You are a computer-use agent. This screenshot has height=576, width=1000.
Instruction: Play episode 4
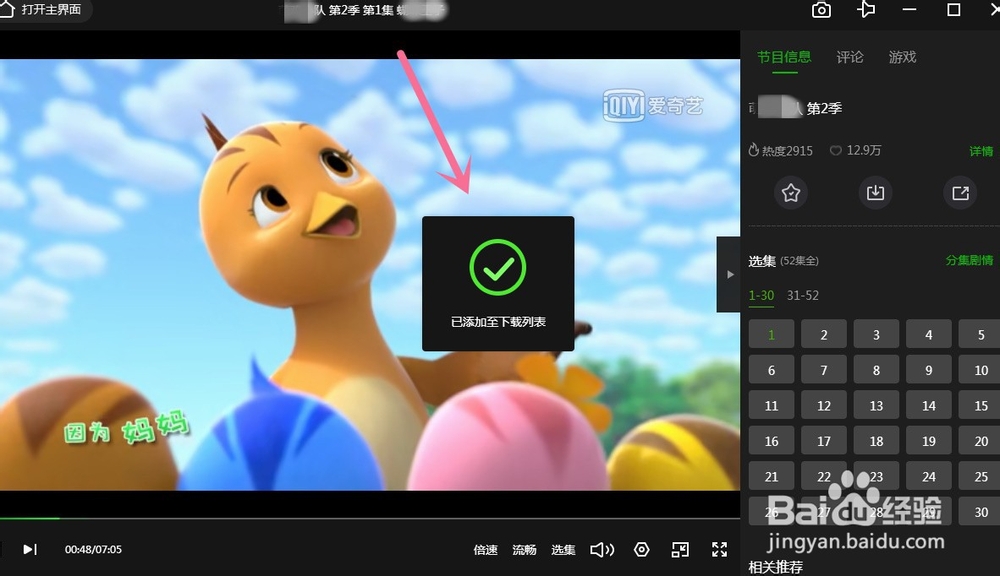pyautogui.click(x=929, y=334)
